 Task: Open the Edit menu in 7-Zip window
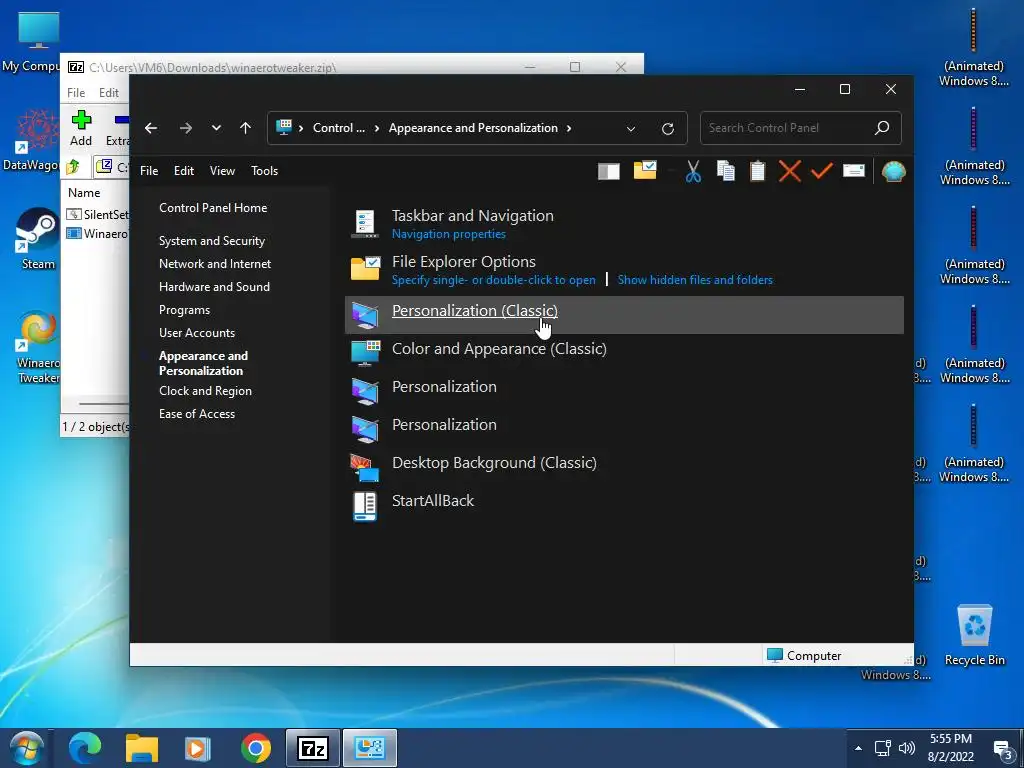point(108,93)
